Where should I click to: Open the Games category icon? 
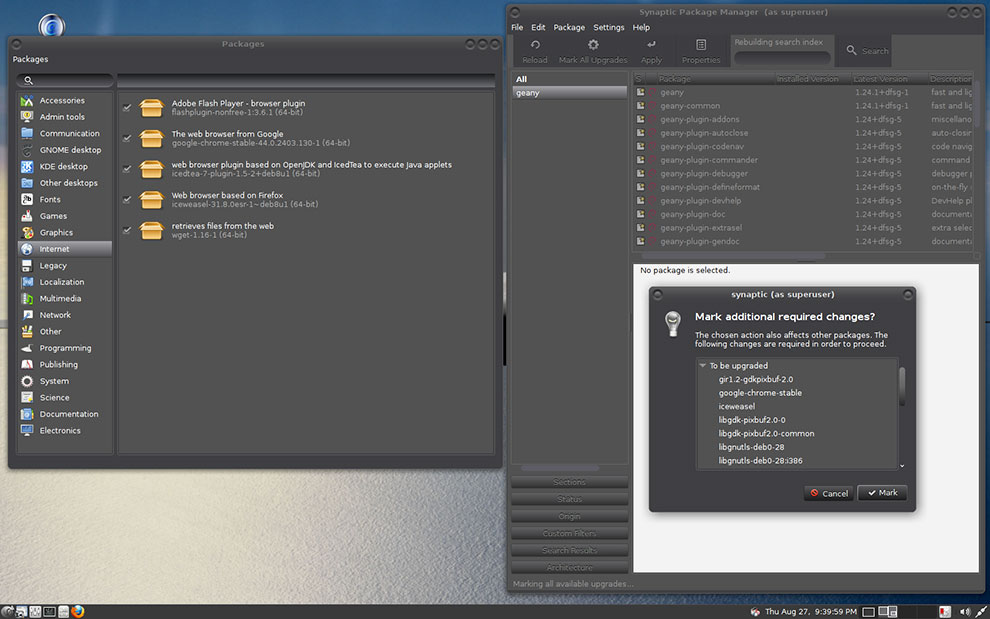pyautogui.click(x=27, y=216)
